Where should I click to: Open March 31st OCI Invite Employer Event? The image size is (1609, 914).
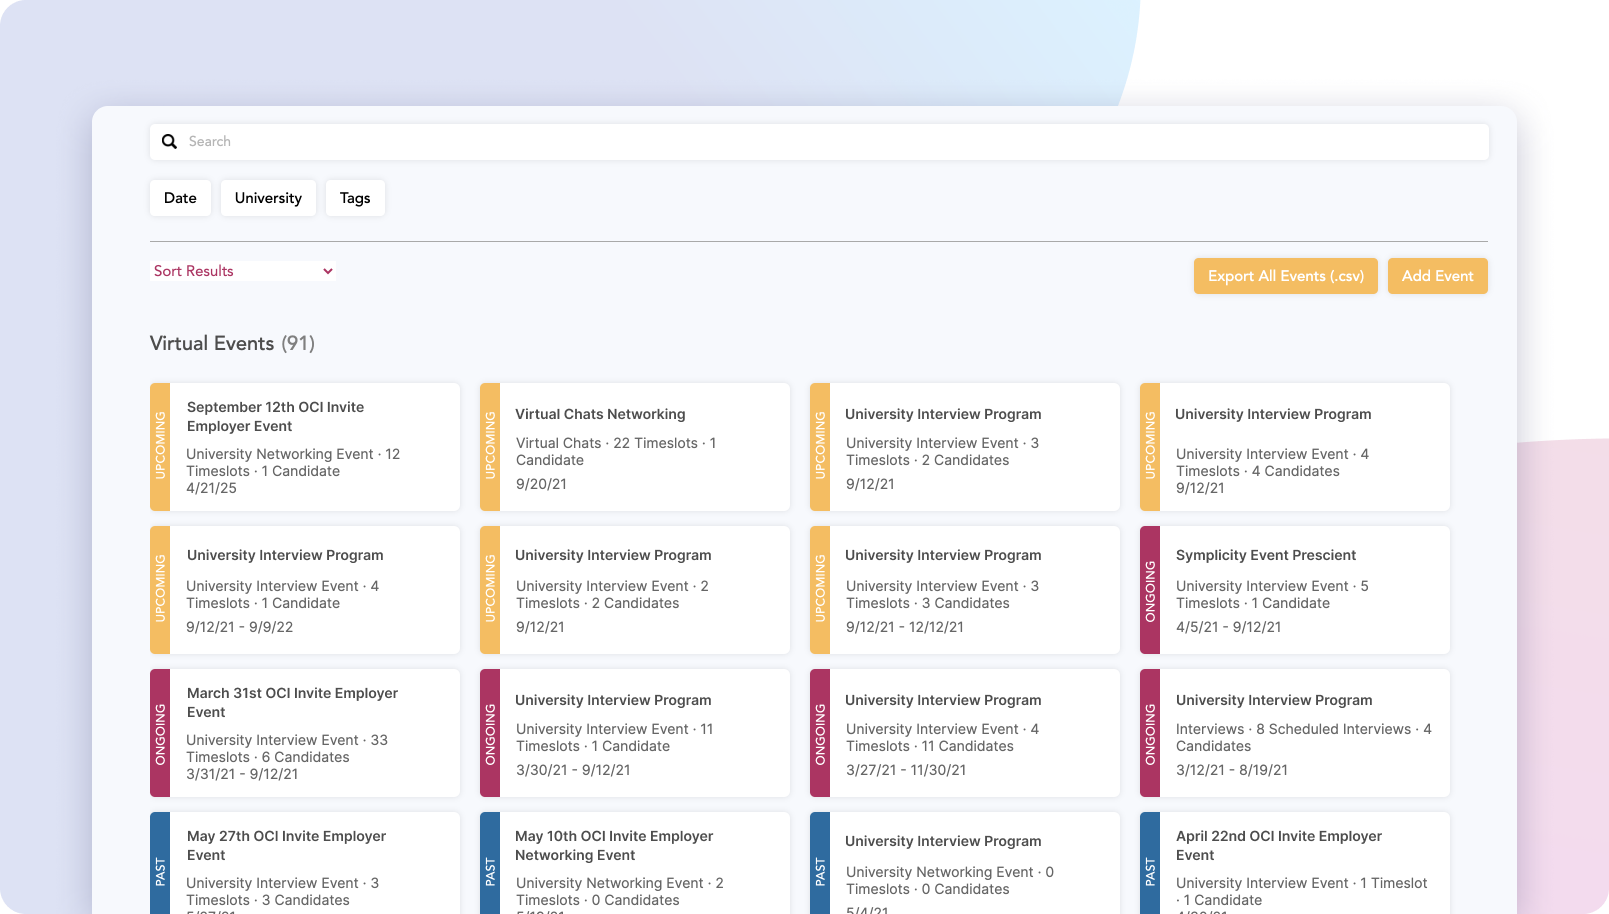(x=292, y=702)
